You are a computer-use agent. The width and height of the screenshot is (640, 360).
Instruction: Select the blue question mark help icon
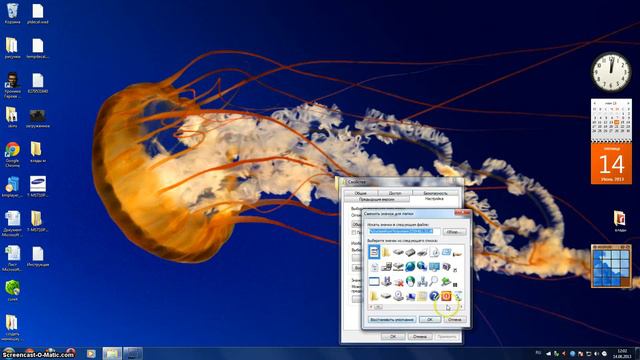coord(434,296)
